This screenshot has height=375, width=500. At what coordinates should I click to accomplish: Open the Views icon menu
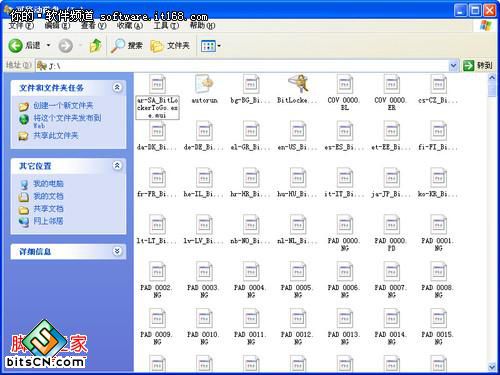click(x=208, y=46)
